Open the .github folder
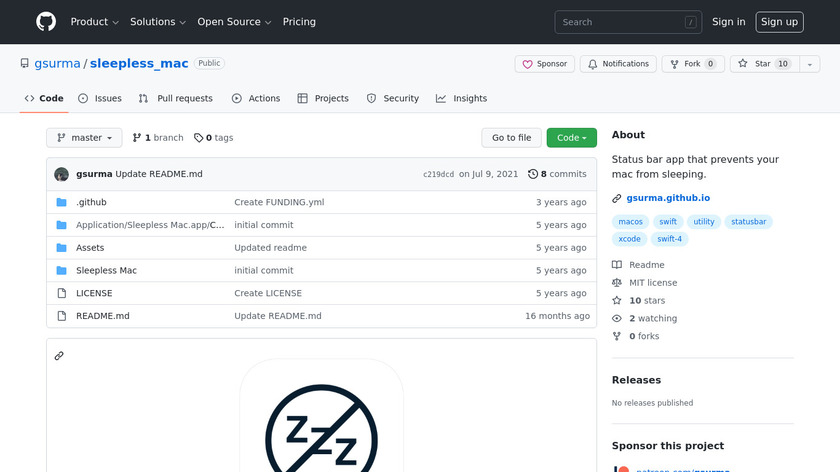This screenshot has width=840, height=472. [91, 202]
